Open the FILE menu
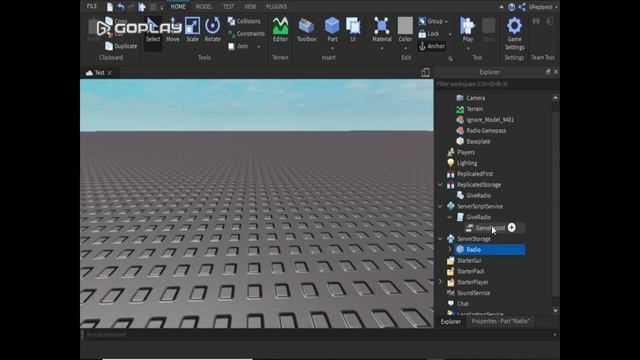Viewport: 640px width, 360px height. click(92, 6)
